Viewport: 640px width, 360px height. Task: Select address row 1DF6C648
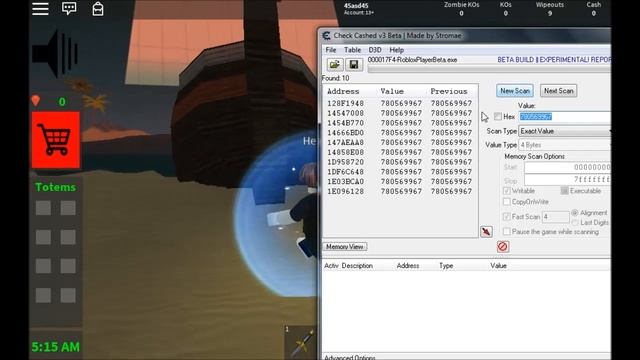pos(400,172)
